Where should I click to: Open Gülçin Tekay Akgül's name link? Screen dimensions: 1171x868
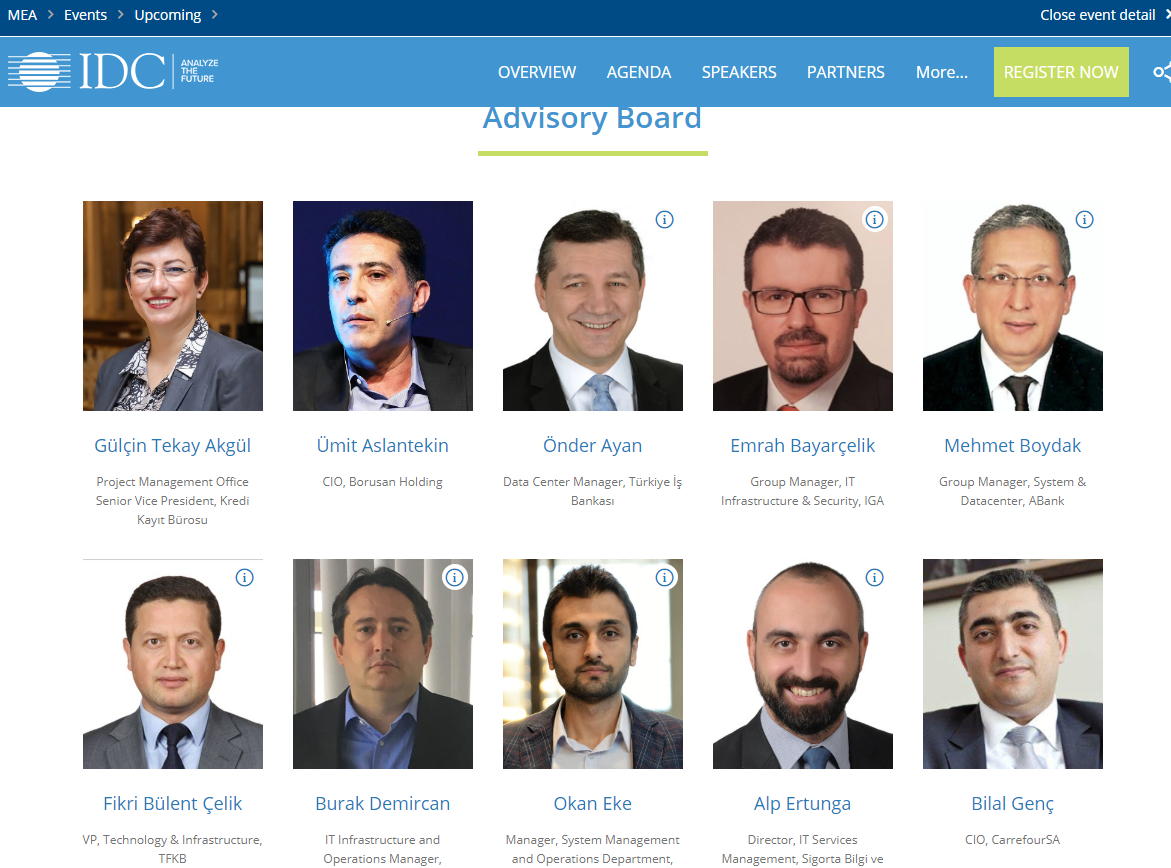[x=173, y=446]
